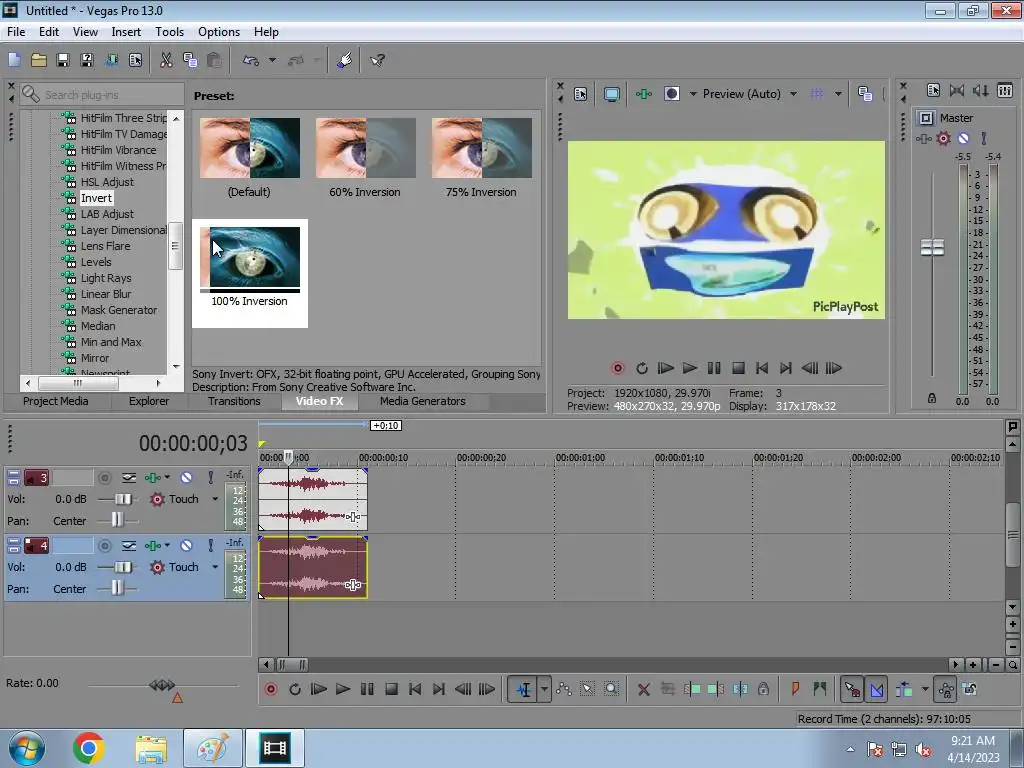Click Play in the timeline transport bar
The width and height of the screenshot is (1024, 768).
tap(342, 689)
